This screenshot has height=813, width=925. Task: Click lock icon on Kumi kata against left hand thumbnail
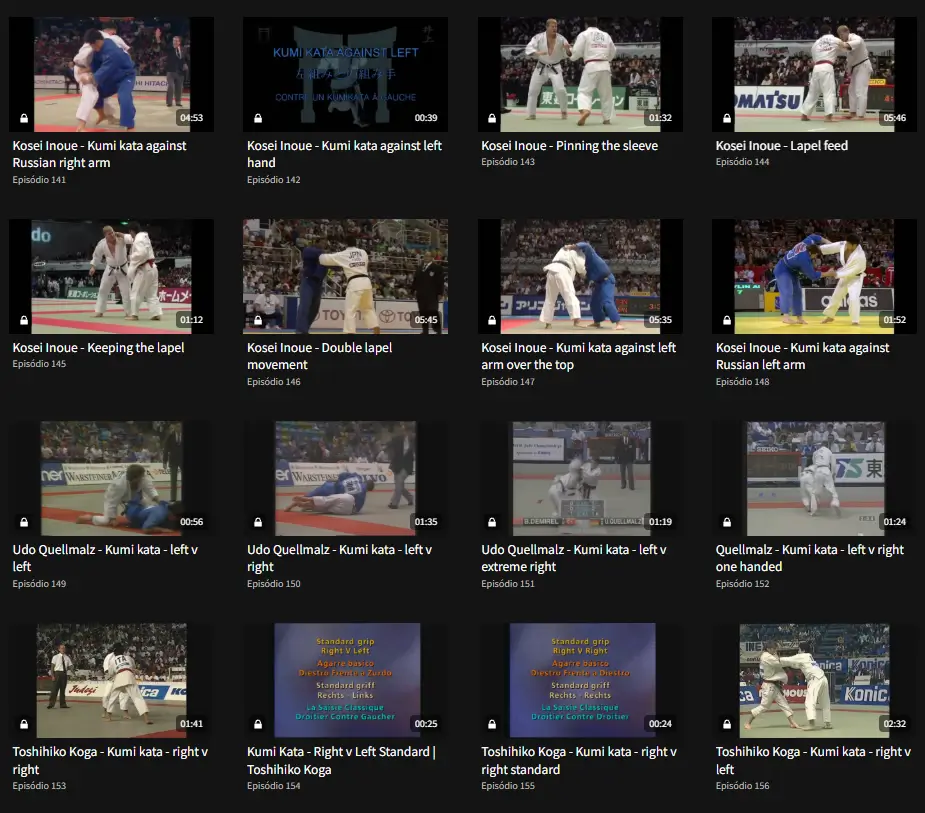click(x=258, y=118)
